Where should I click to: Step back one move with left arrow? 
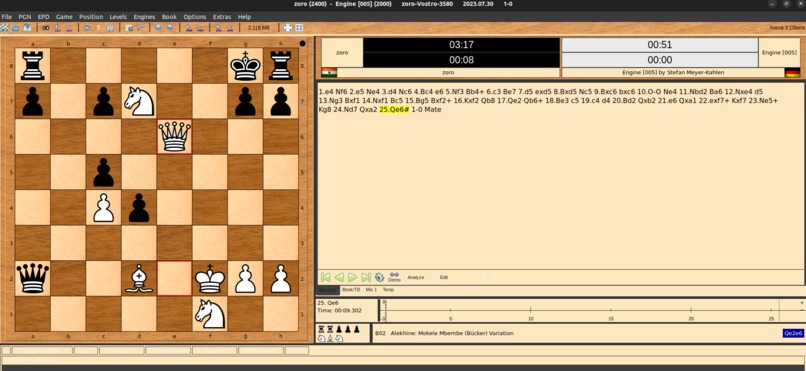[339, 277]
